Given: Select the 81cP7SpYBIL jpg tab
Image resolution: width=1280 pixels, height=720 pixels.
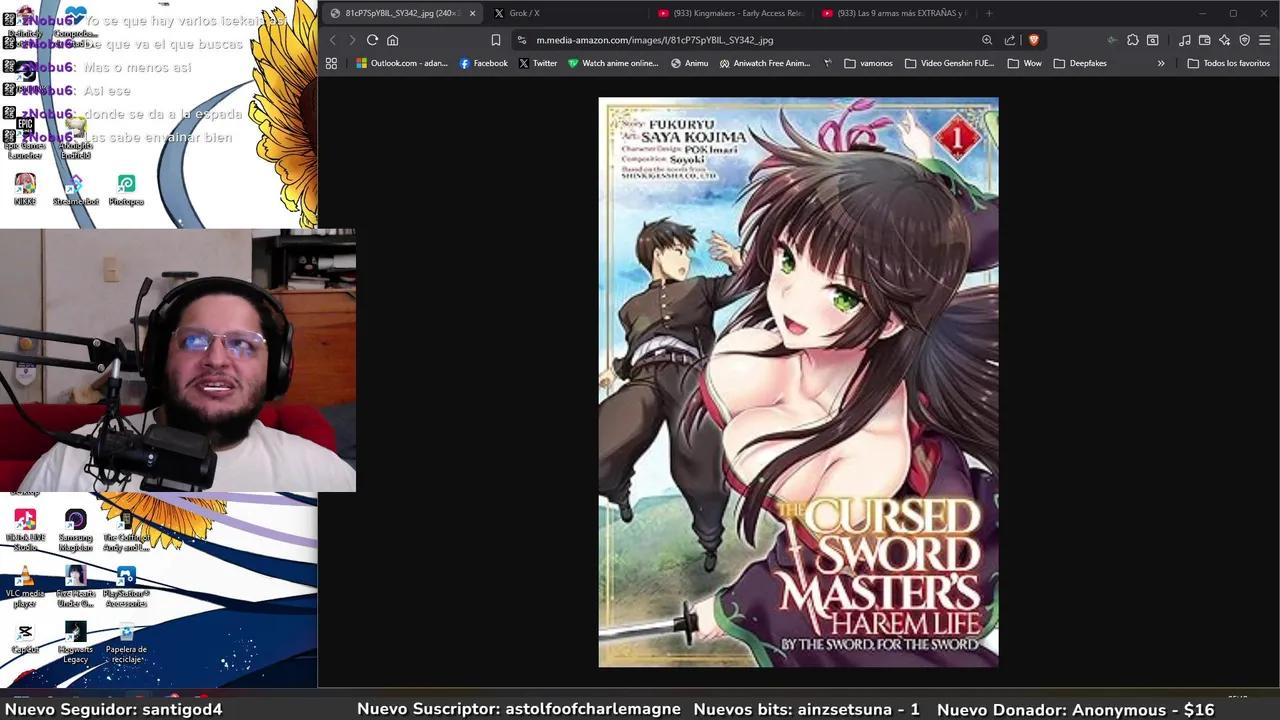Looking at the screenshot, I should coord(400,13).
